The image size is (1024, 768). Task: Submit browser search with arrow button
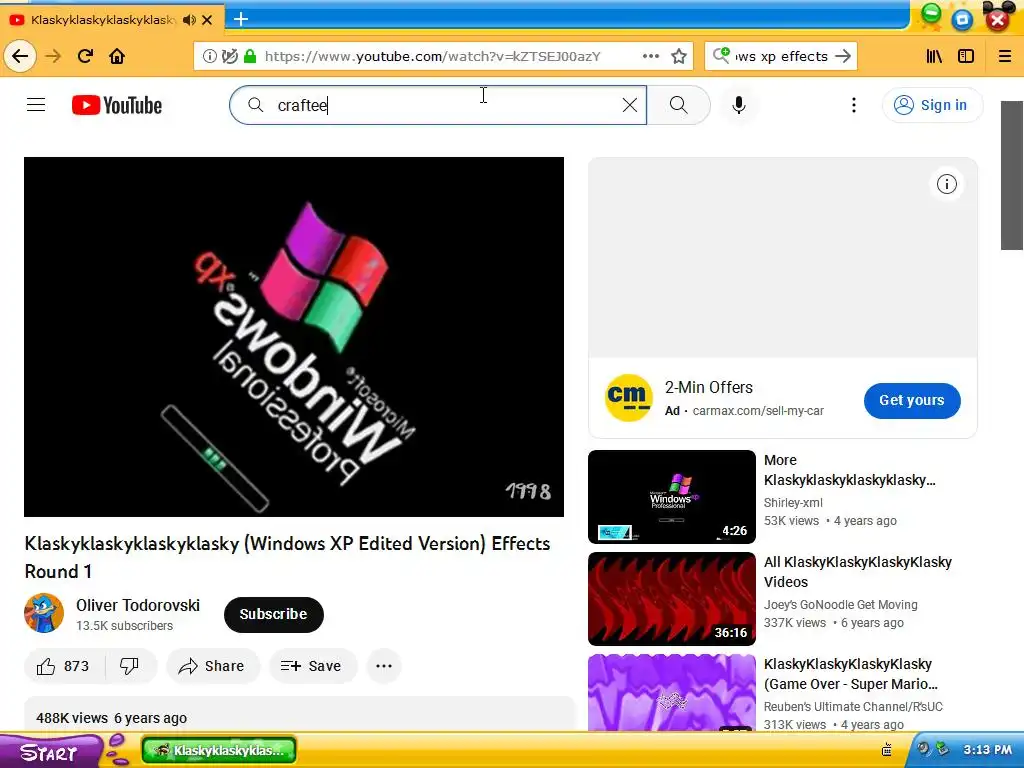click(x=843, y=56)
